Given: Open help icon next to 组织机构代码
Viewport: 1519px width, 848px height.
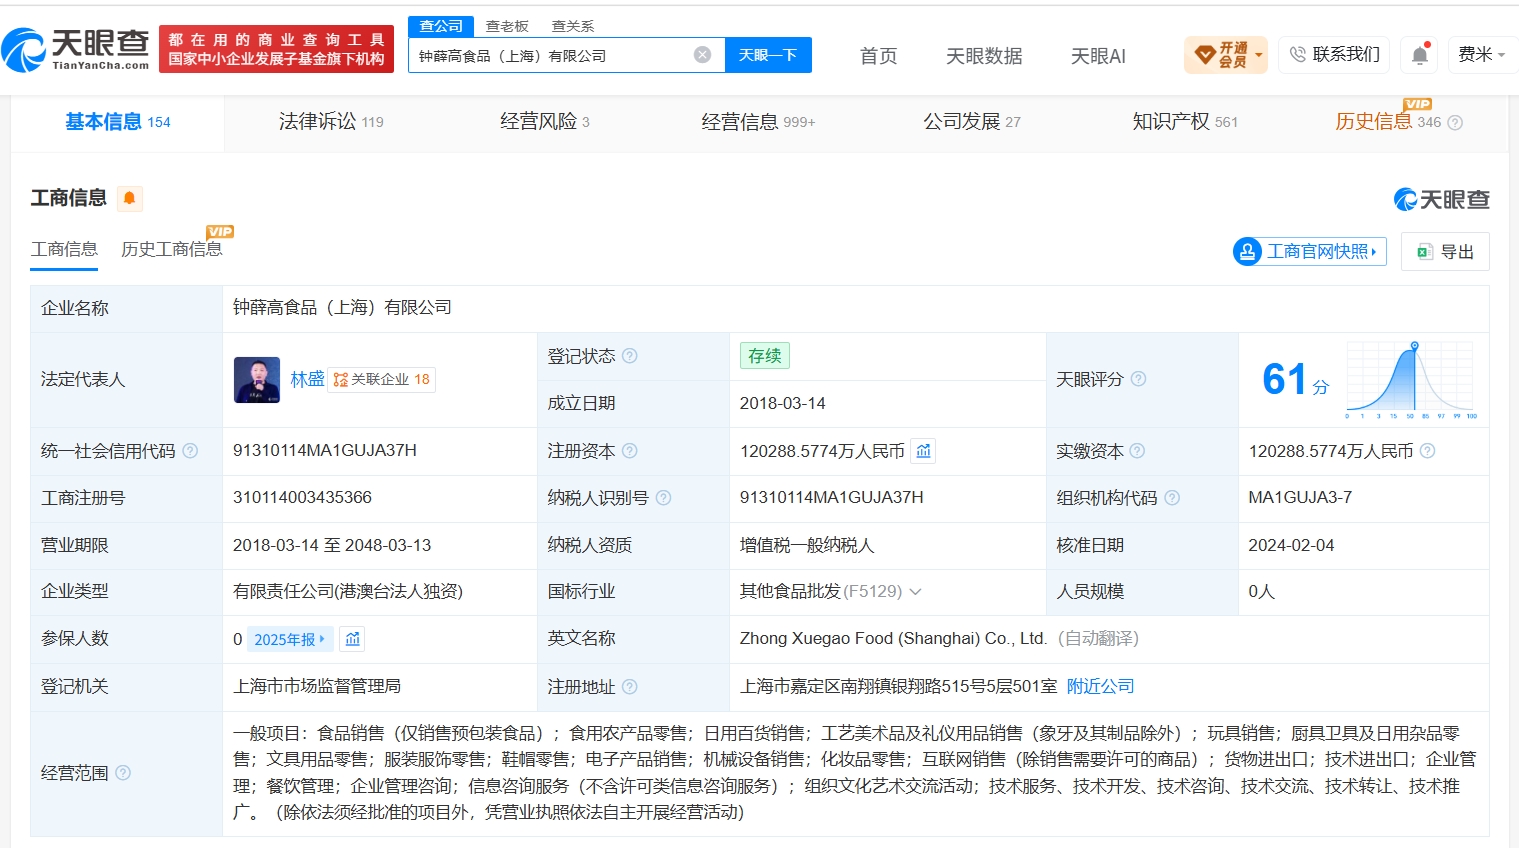Looking at the screenshot, I should coord(1172,498).
